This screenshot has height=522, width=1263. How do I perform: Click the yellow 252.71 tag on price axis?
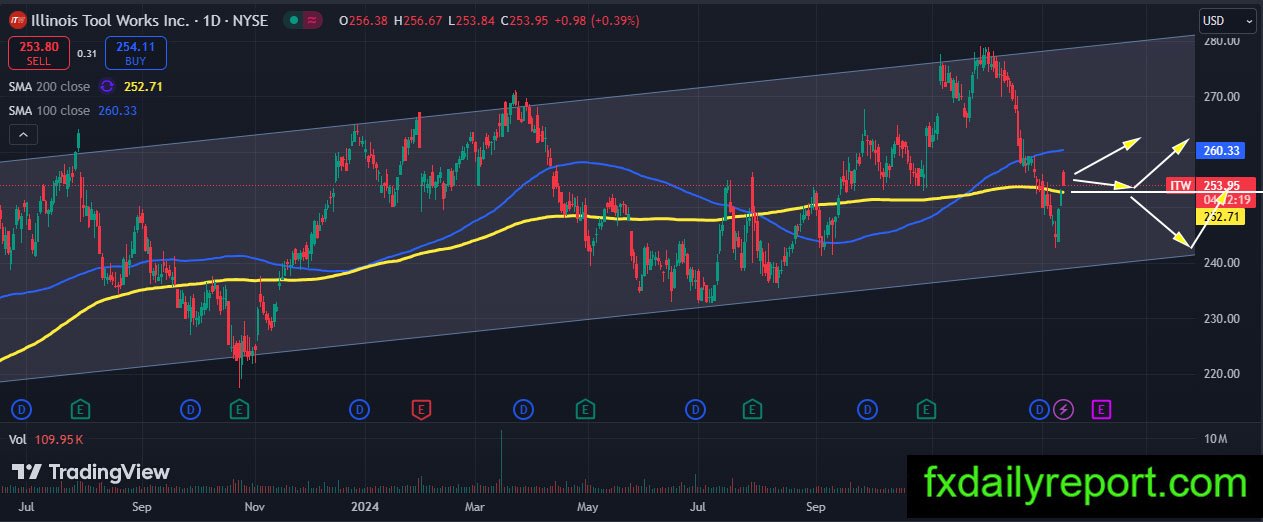click(1219, 216)
